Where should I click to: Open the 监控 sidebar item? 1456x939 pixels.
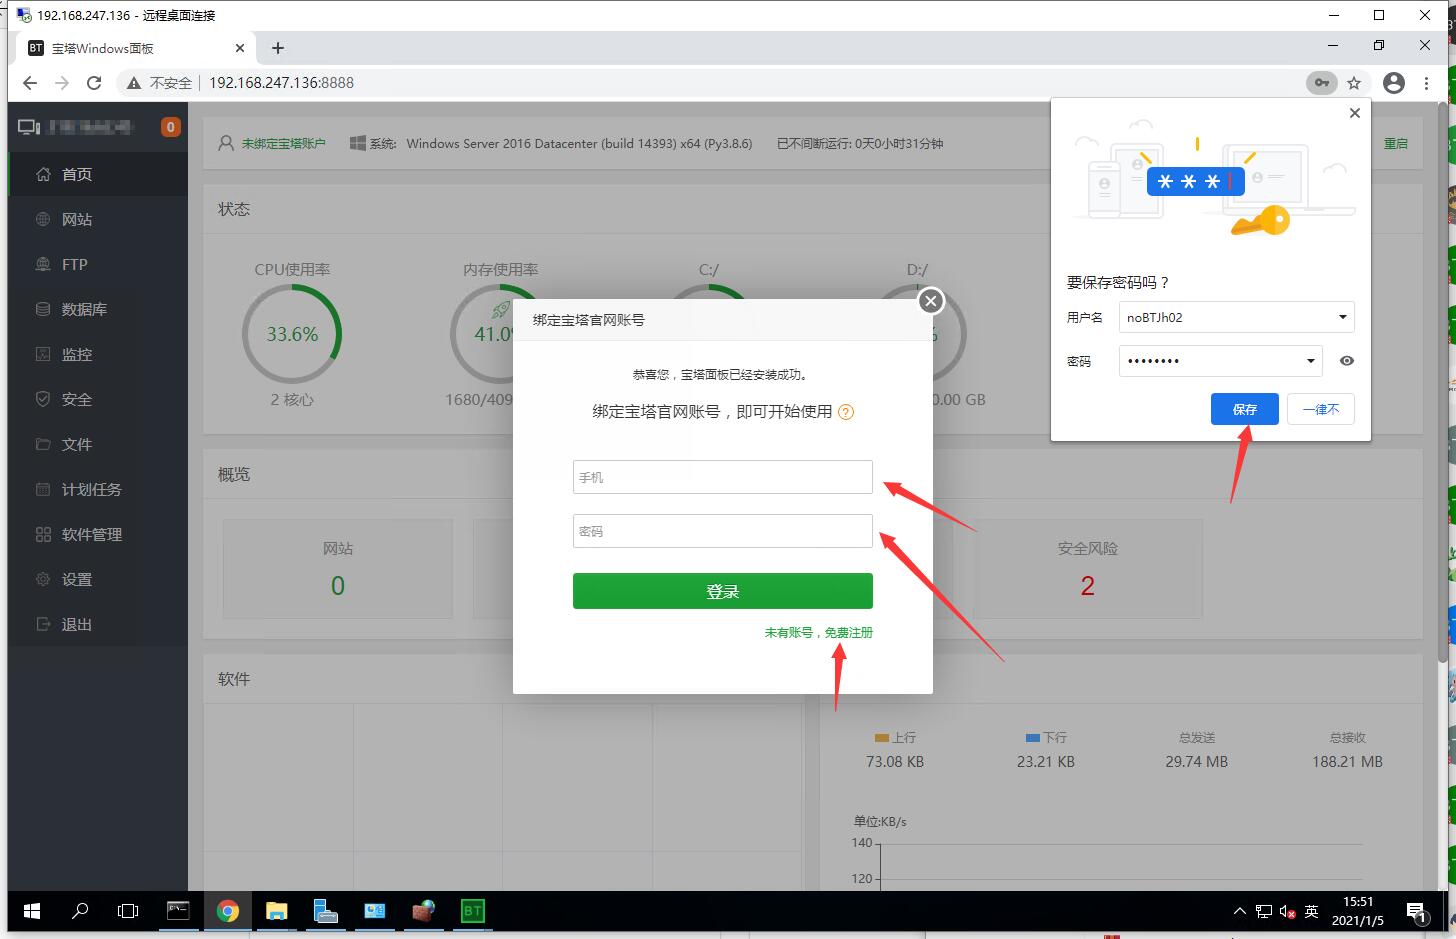click(98, 354)
